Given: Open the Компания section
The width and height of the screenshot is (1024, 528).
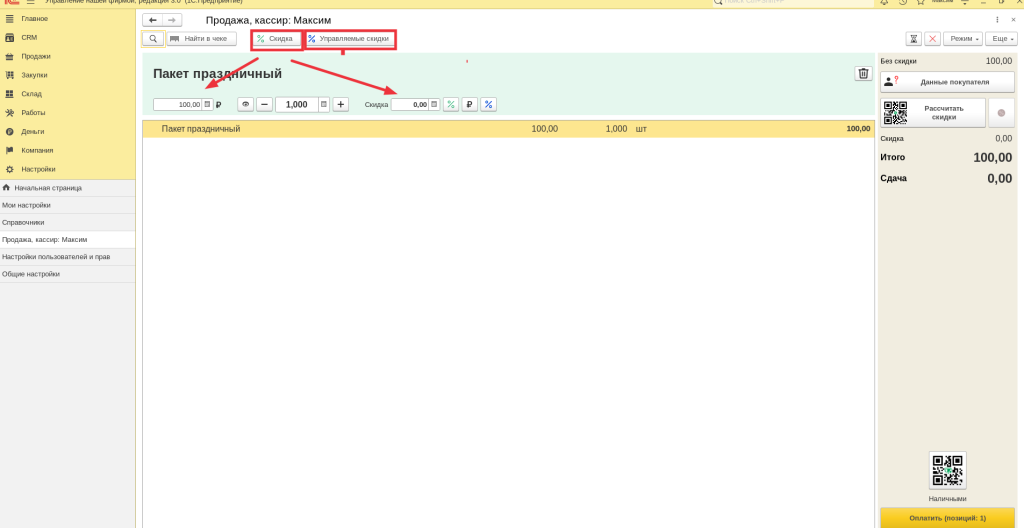Looking at the screenshot, I should pos(37,150).
